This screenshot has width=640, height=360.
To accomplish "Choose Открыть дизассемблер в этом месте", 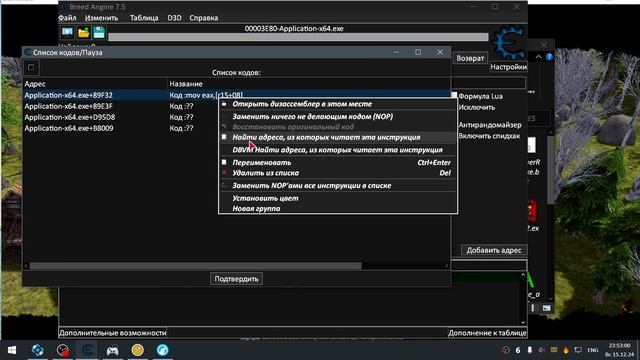I will tap(338, 104).
